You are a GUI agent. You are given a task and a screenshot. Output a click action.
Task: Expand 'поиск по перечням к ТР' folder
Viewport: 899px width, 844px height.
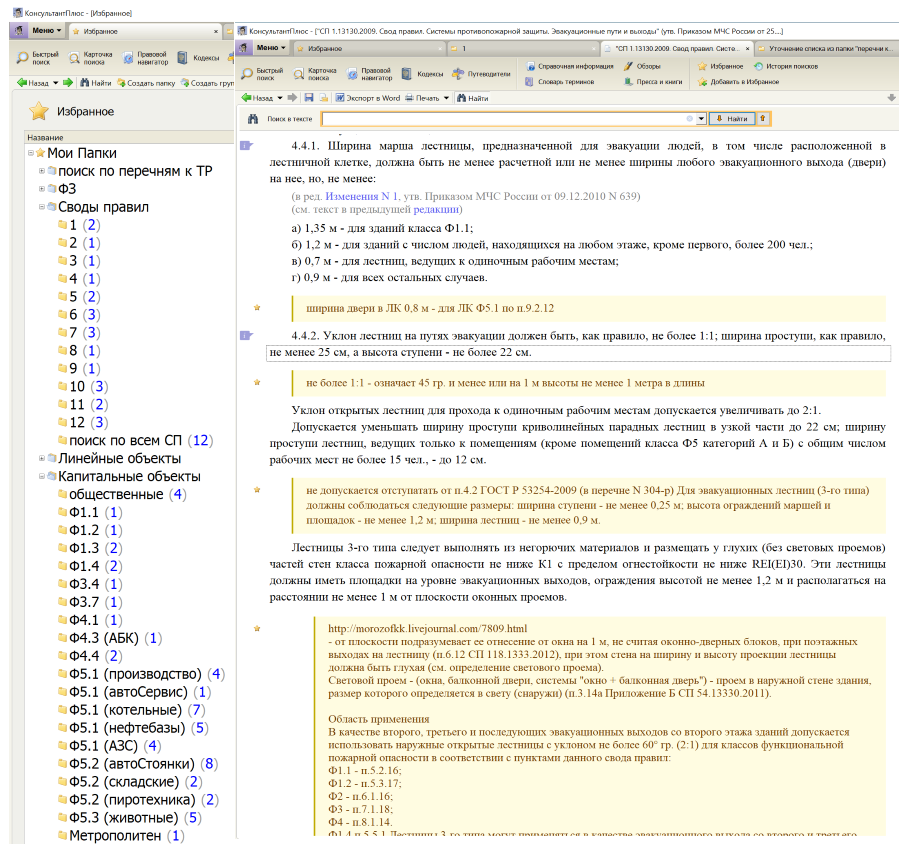coord(42,171)
